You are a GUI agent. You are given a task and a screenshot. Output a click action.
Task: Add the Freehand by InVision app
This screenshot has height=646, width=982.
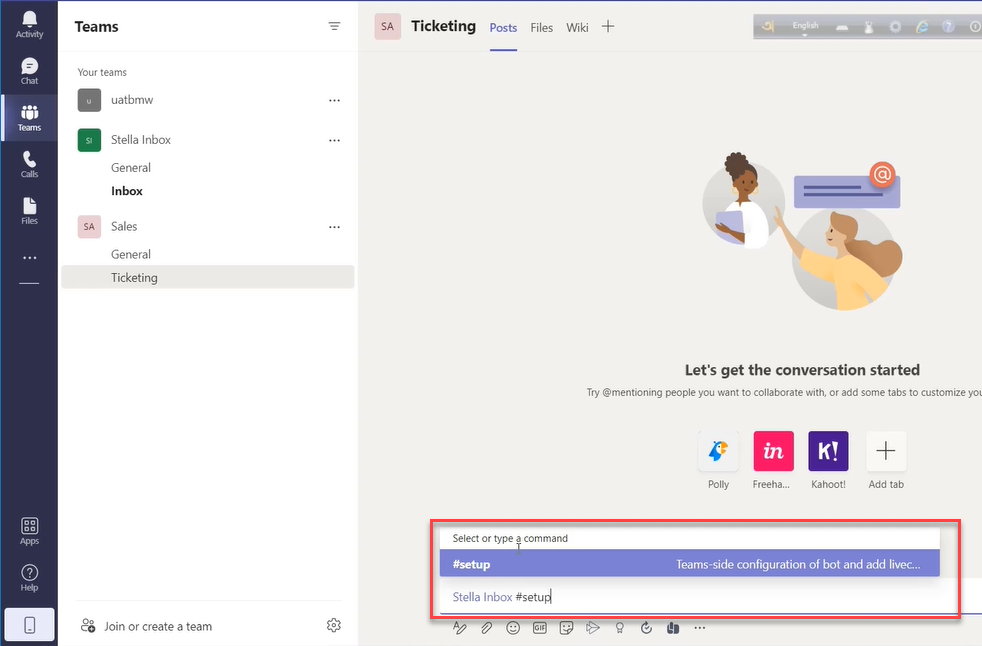[773, 451]
